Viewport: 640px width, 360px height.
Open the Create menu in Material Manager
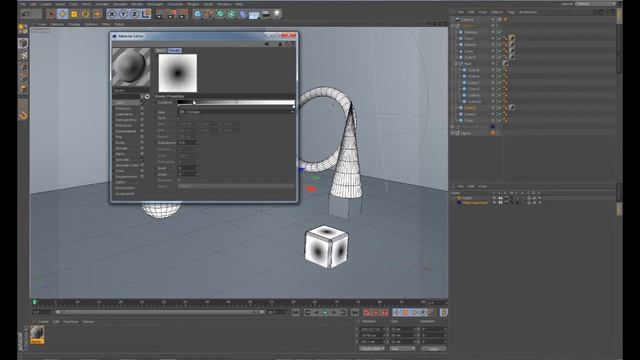point(43,322)
